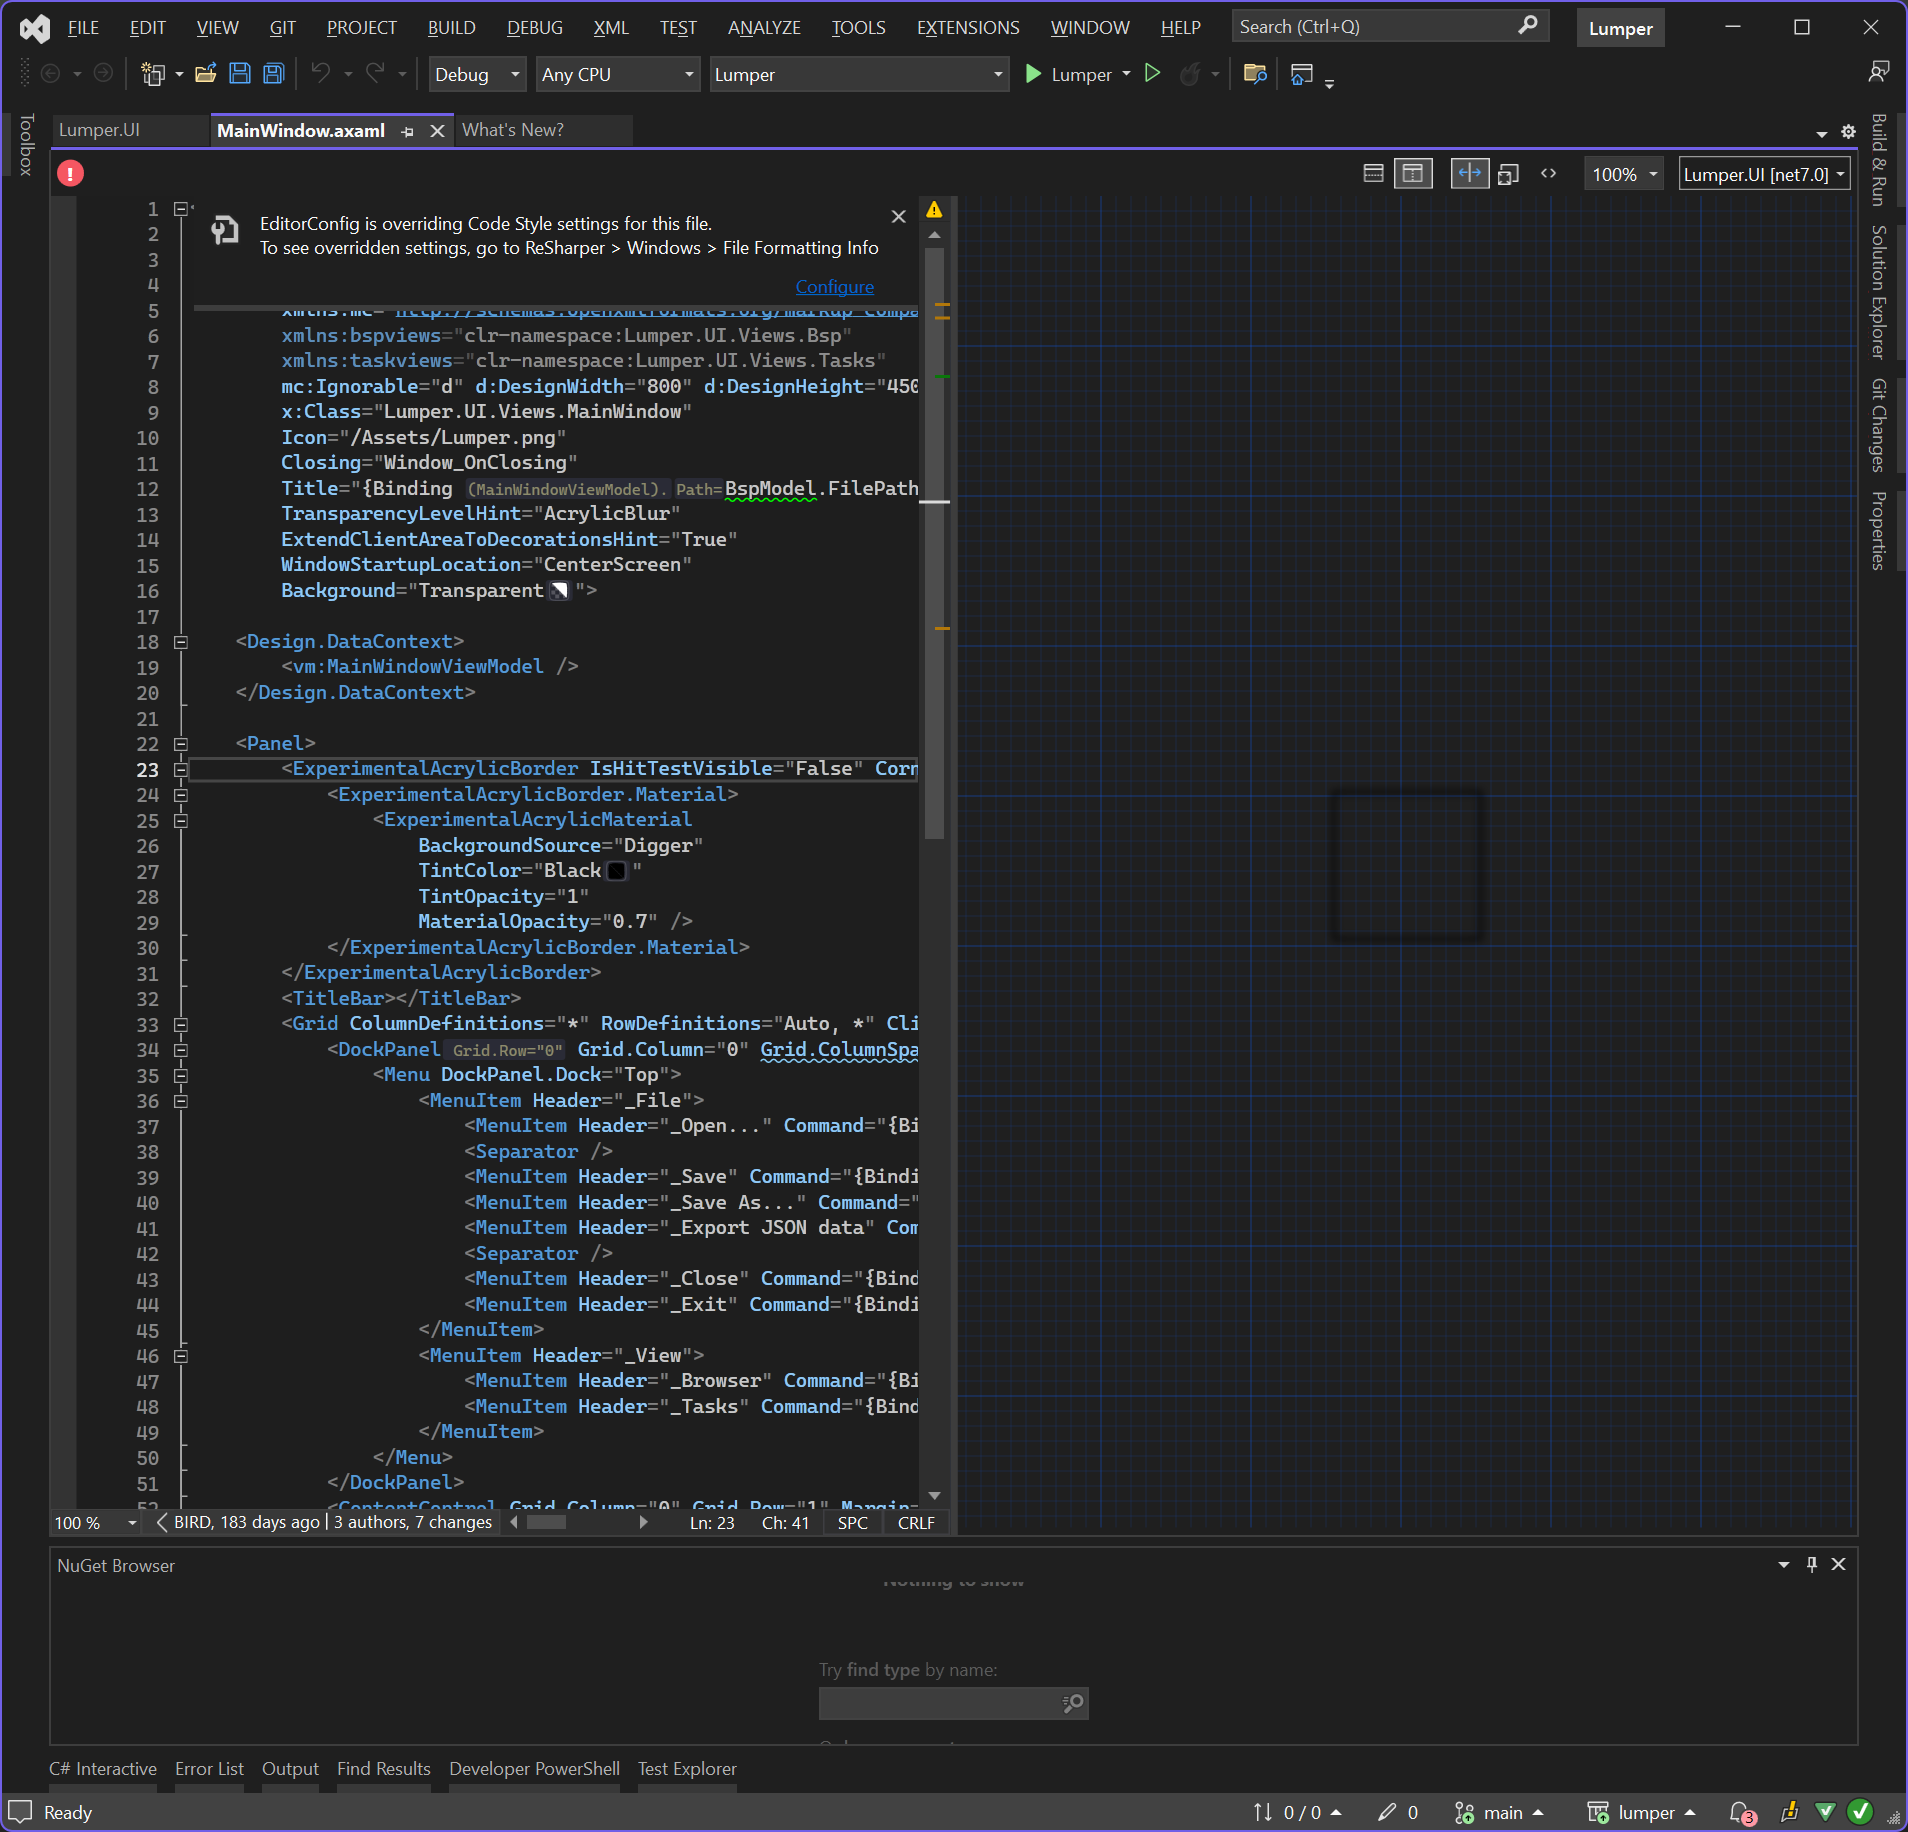Open the account sign-in icon top right
Screen dimensions: 1908x1832
click(1880, 70)
